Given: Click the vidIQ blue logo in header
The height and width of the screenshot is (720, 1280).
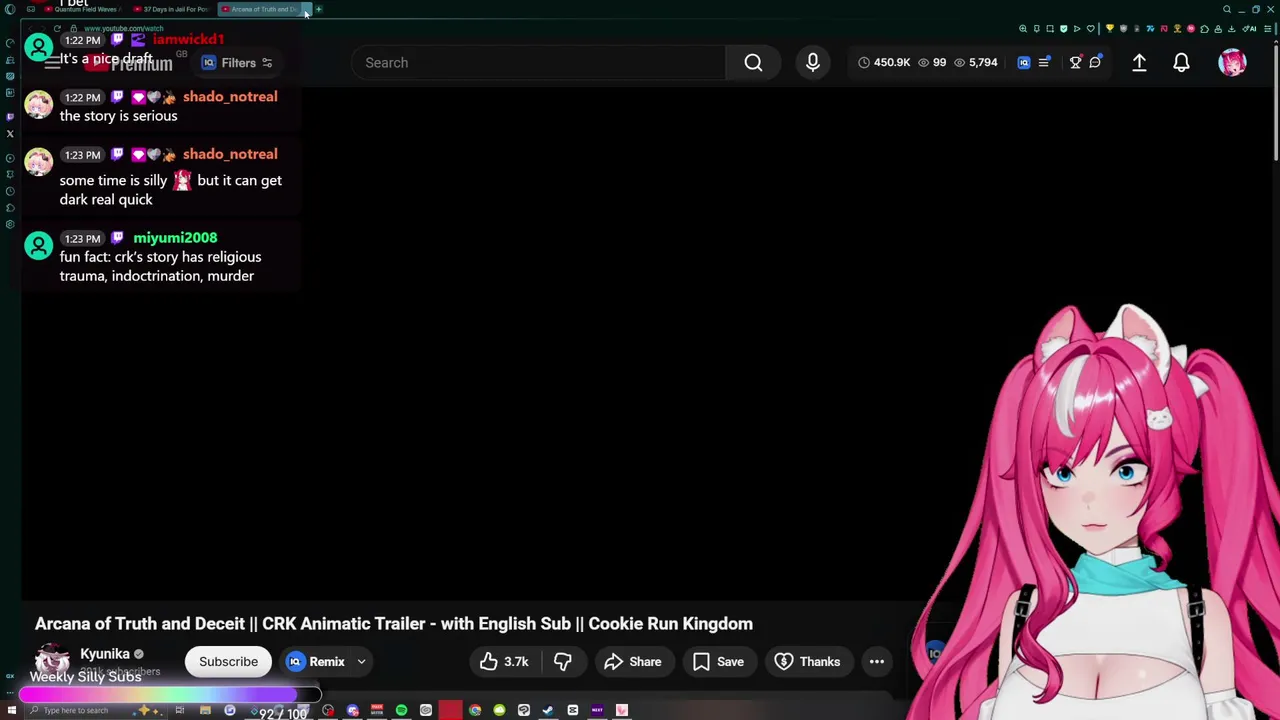Looking at the screenshot, I should [1023, 63].
